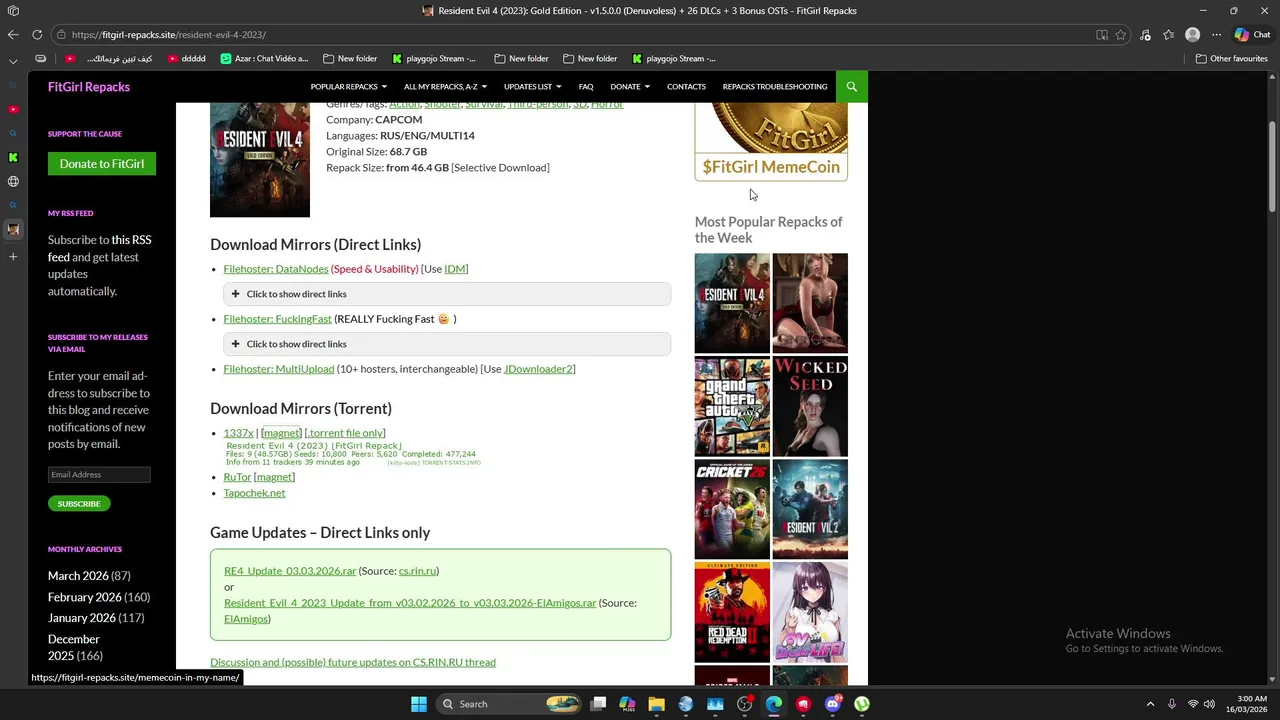Image resolution: width=1280 pixels, height=720 pixels.
Task: Open Discord from the taskbar
Action: [833, 704]
